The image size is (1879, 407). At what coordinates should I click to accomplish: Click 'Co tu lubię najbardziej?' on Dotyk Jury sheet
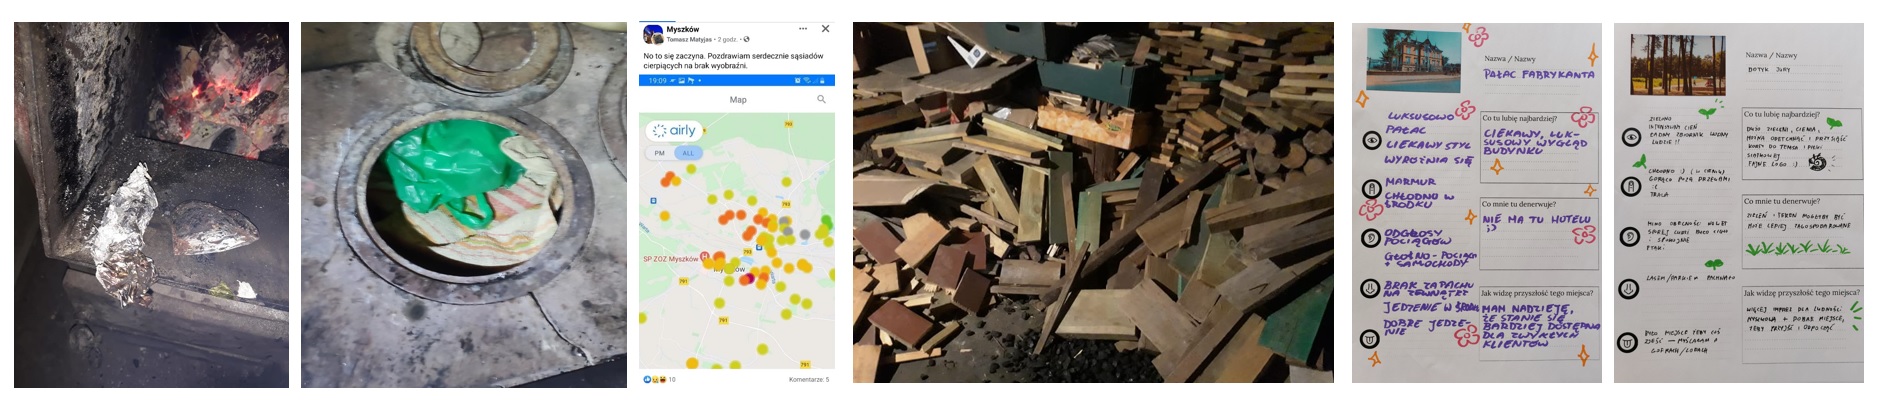(1782, 114)
